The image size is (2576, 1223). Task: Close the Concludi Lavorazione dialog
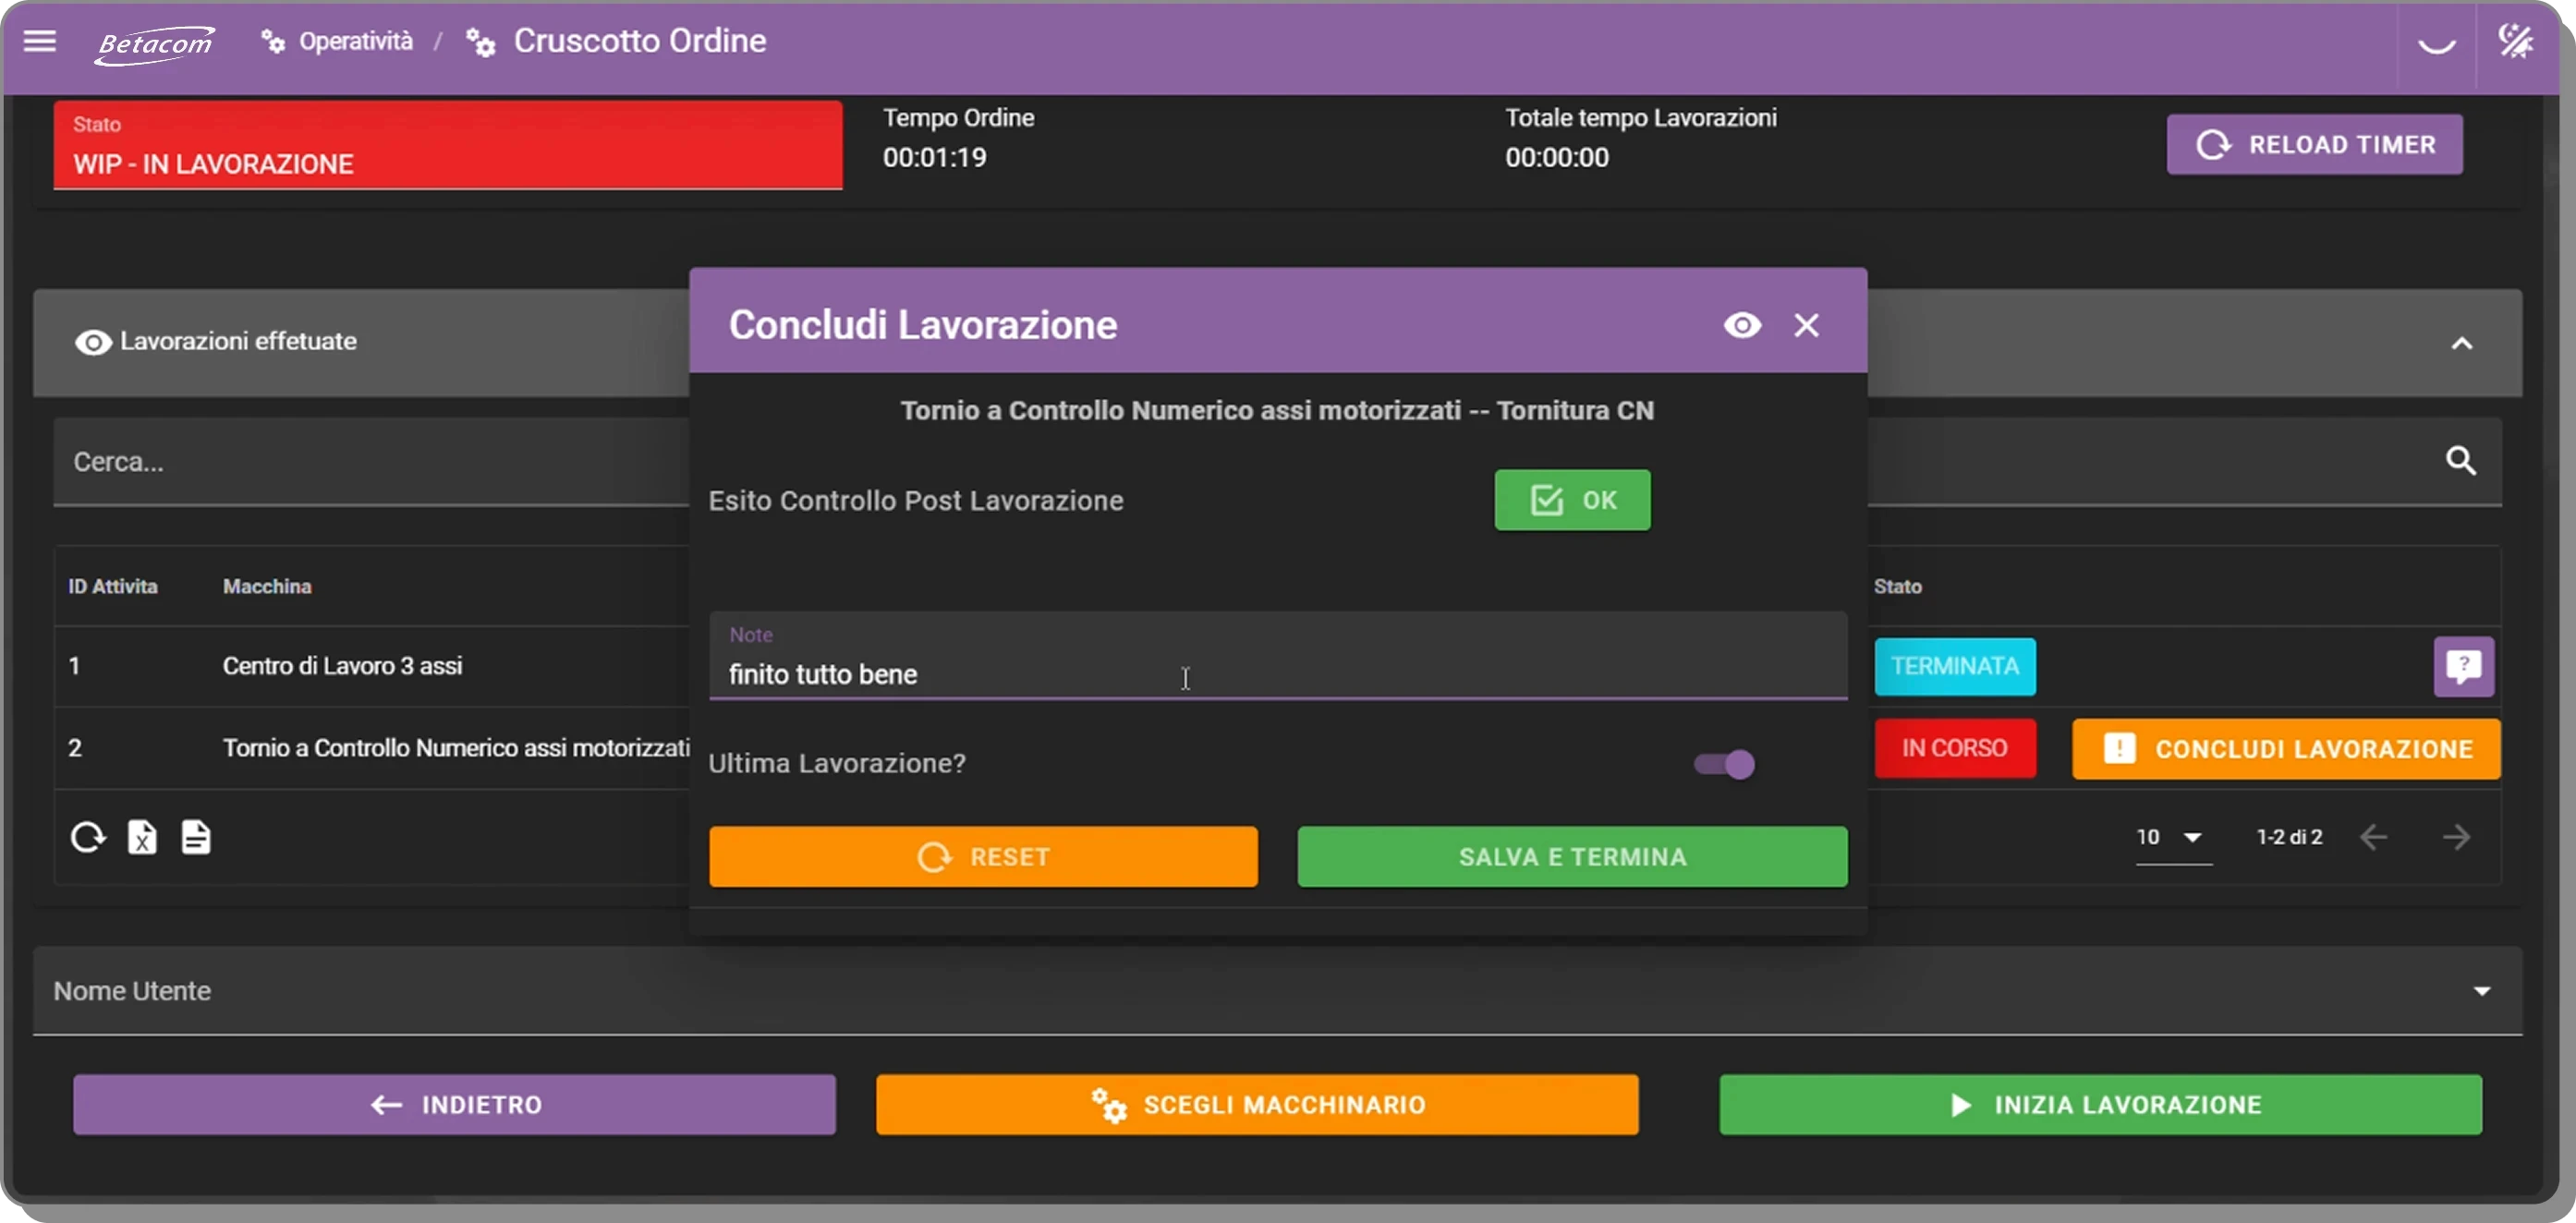click(1806, 325)
